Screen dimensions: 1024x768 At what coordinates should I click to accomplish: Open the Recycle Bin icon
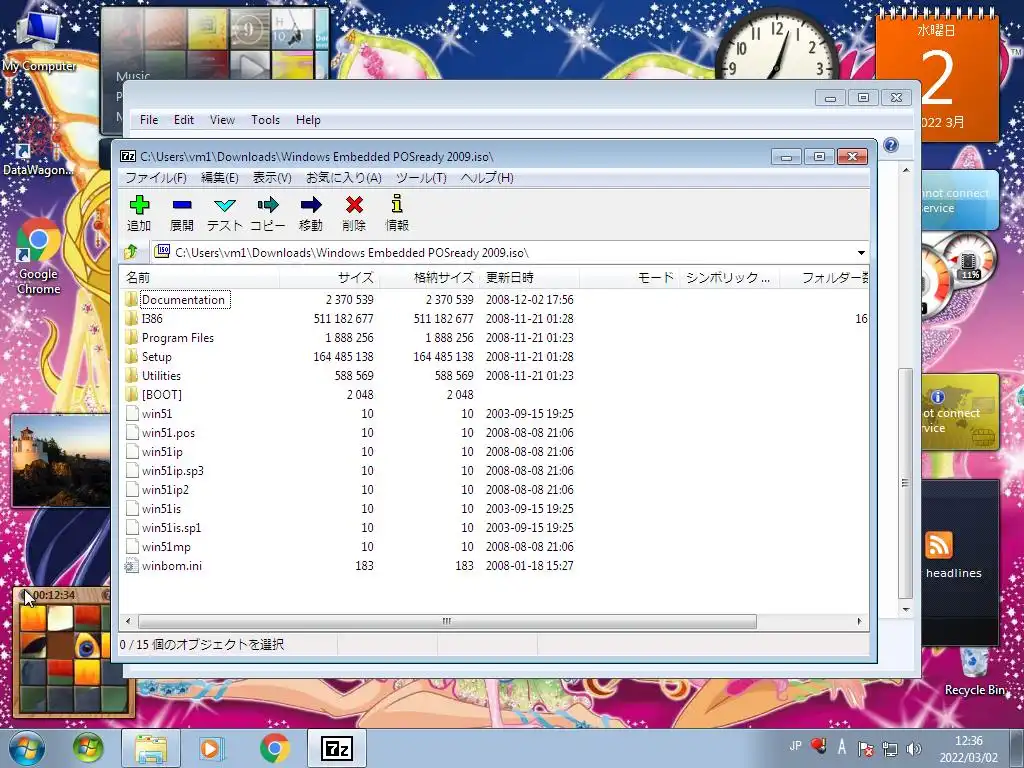tap(974, 671)
